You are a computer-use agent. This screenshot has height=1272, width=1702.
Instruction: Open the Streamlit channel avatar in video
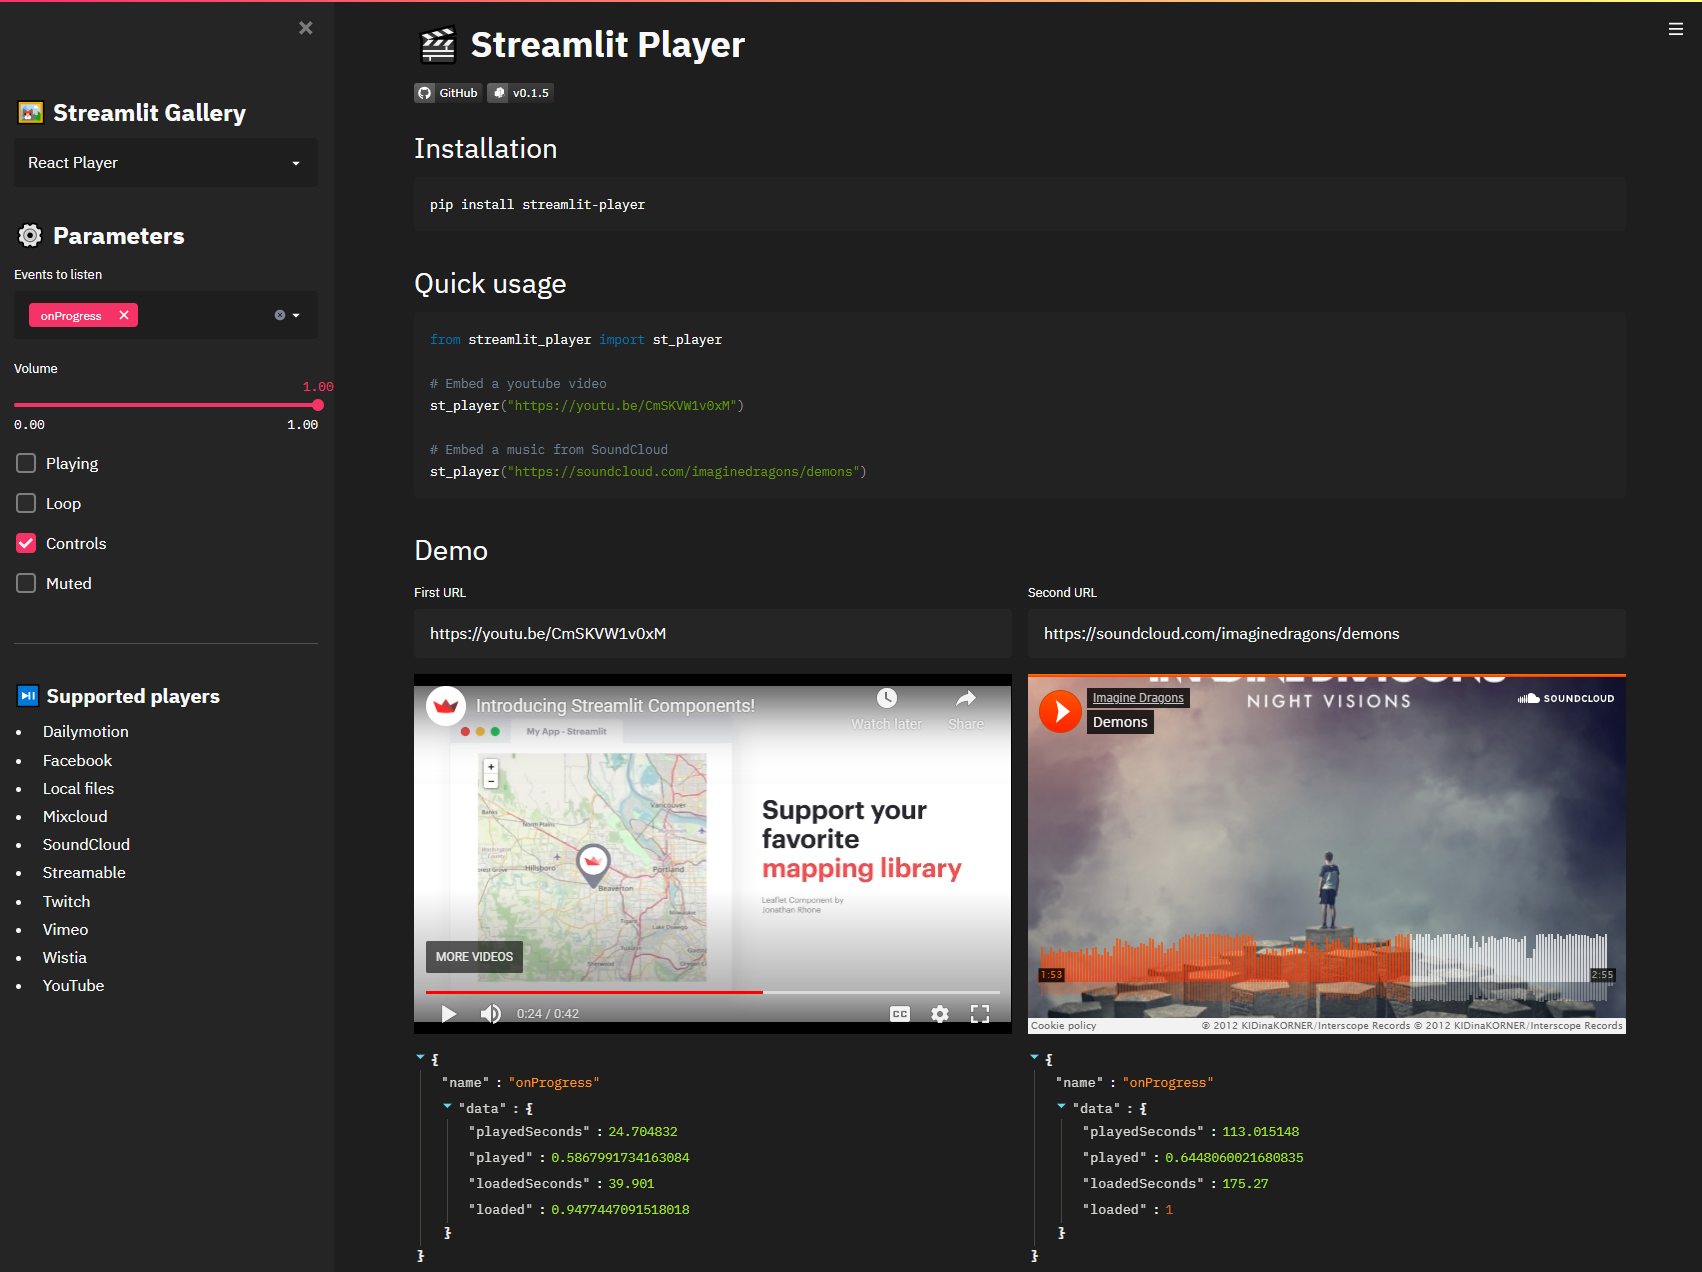(x=446, y=706)
